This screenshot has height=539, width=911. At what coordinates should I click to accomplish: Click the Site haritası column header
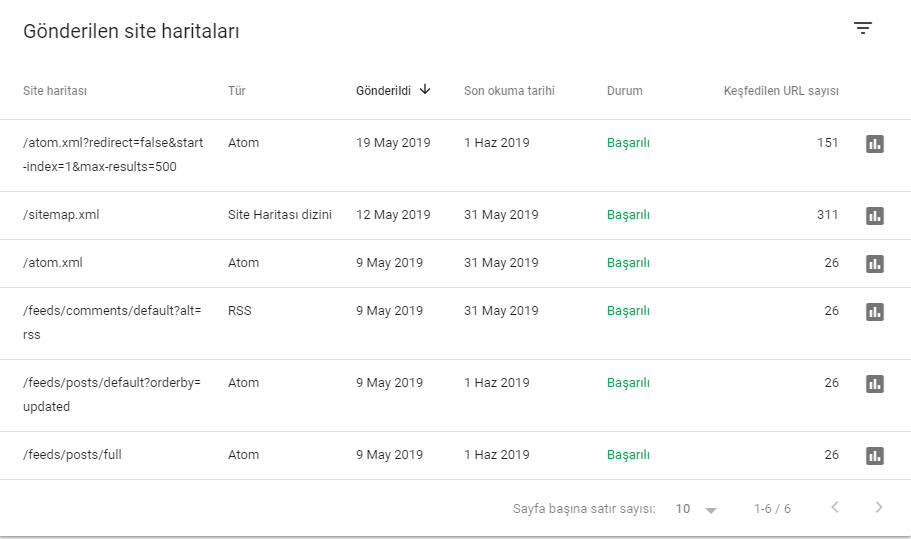pos(55,91)
